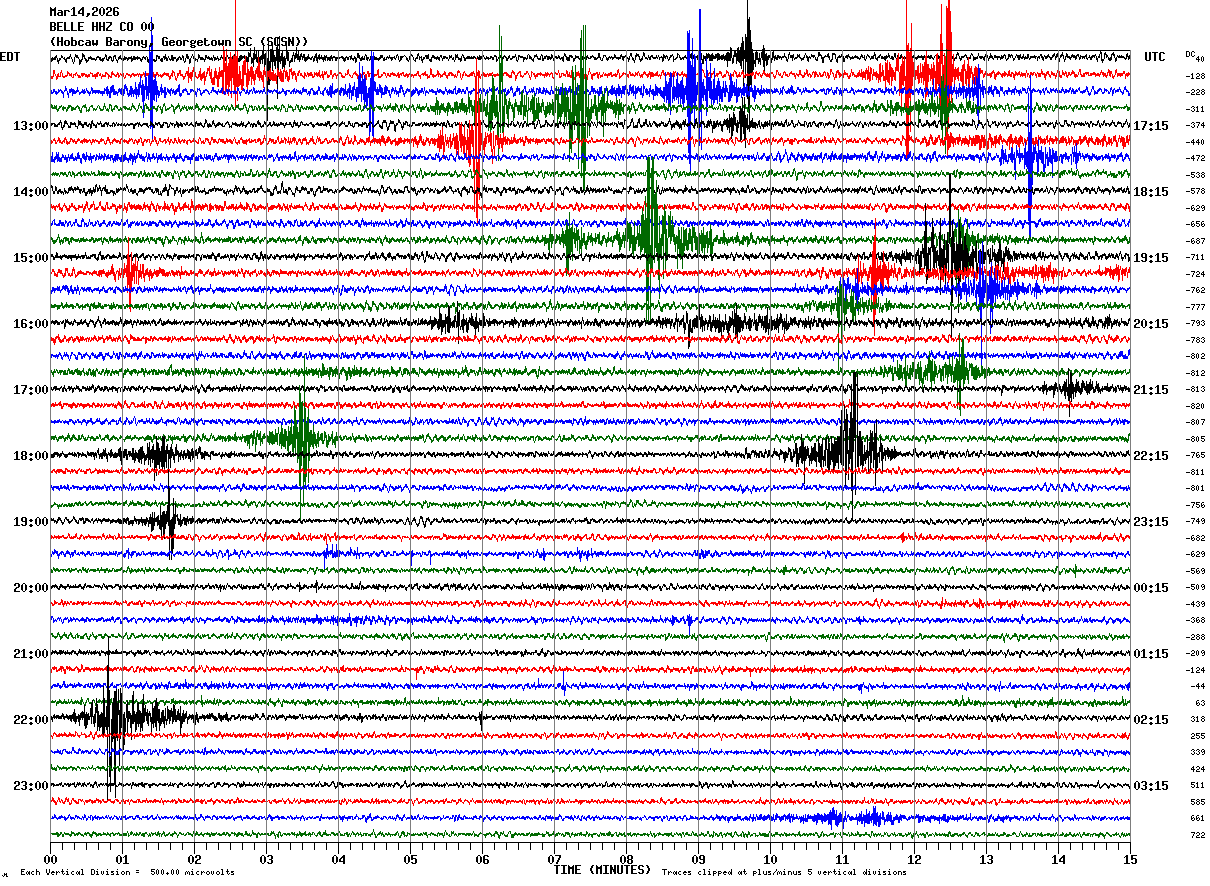Image resolution: width=1210 pixels, height=886 pixels.
Task: Click minute tick label 12 on the x-axis
Action: 914,858
